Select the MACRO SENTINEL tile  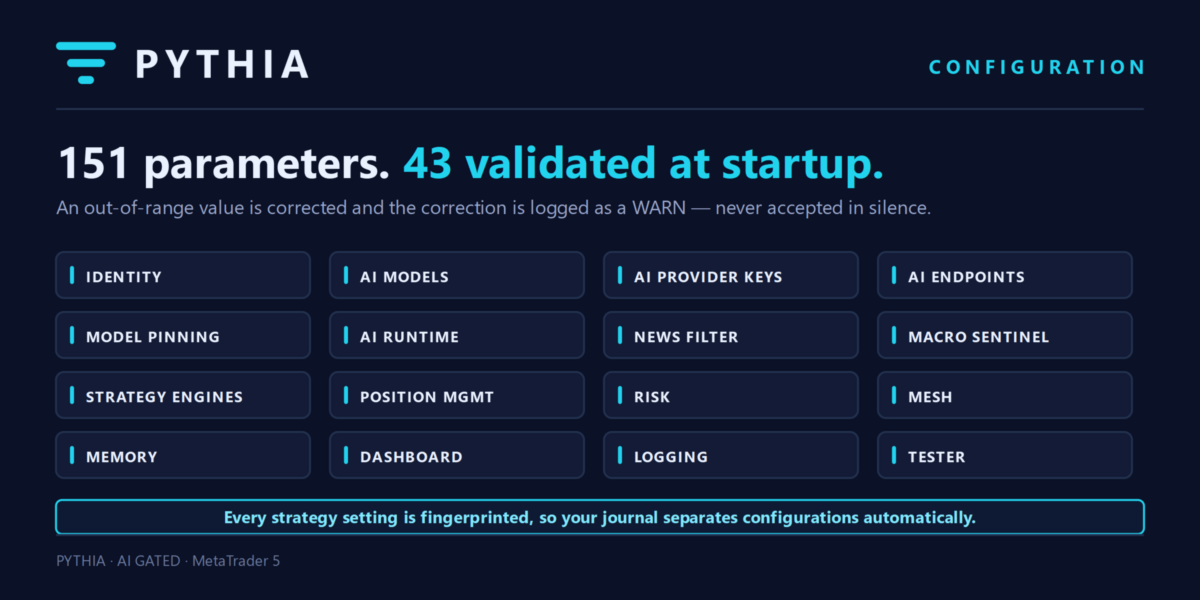point(1005,335)
